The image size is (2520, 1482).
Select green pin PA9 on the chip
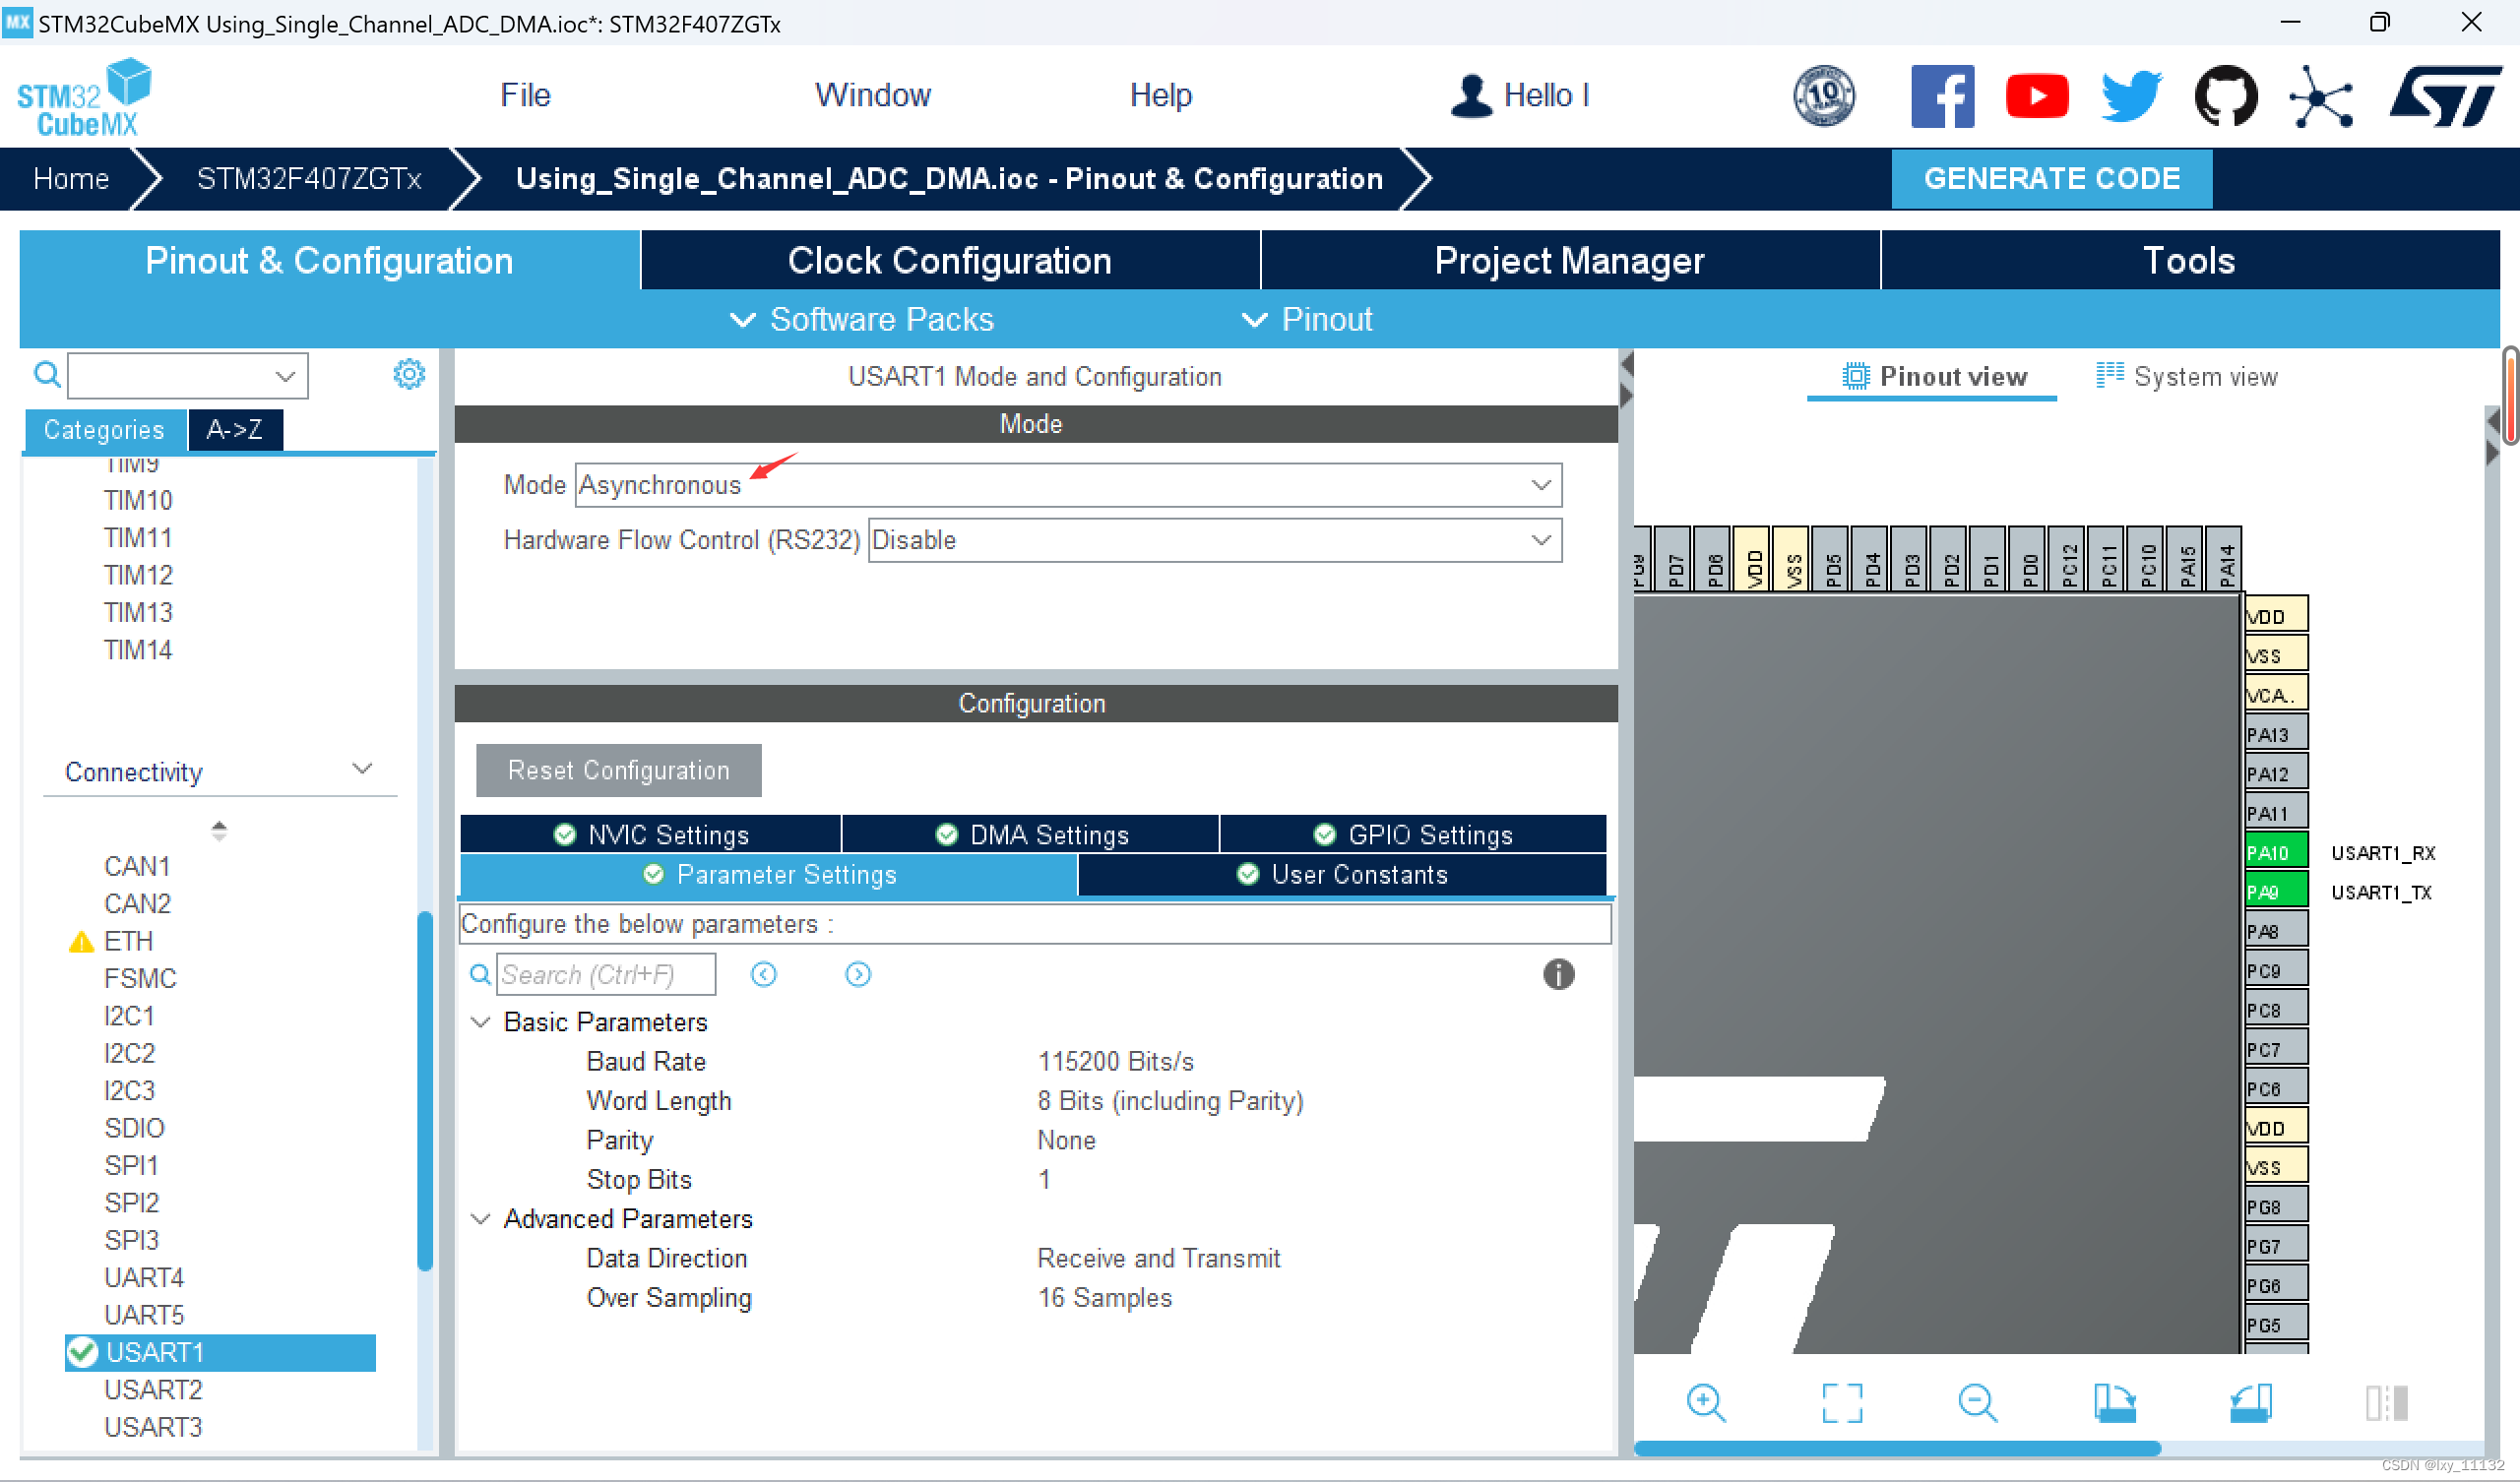pyautogui.click(x=2275, y=892)
